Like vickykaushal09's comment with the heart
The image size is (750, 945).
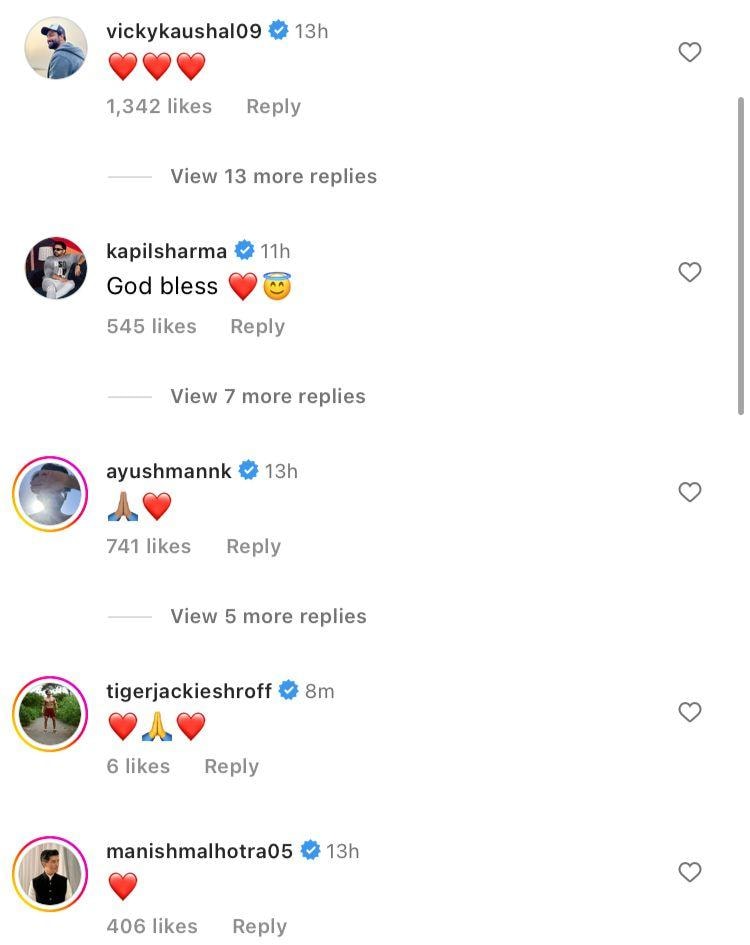coord(690,52)
